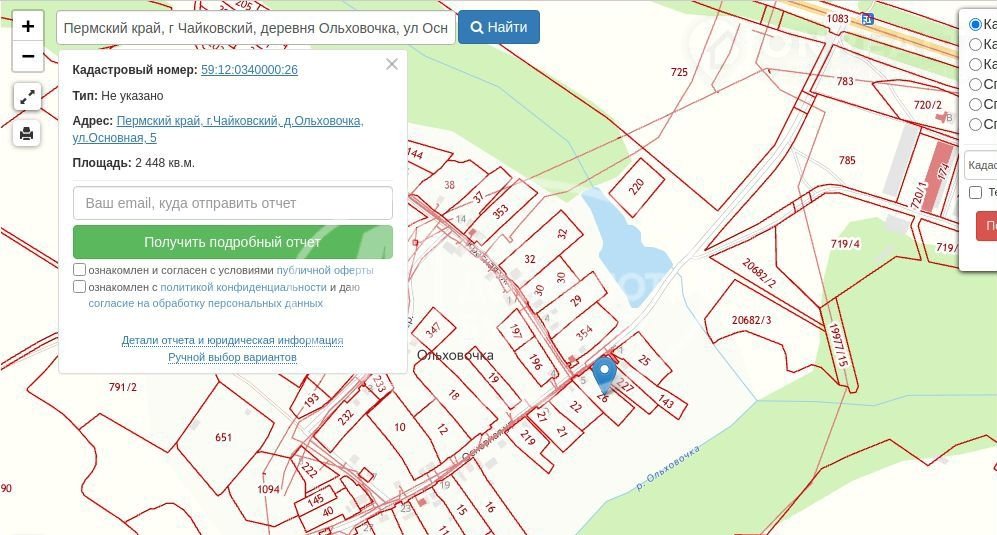Zoom in the map with plus button
Viewport: 997px width, 535px height.
[x=28, y=27]
